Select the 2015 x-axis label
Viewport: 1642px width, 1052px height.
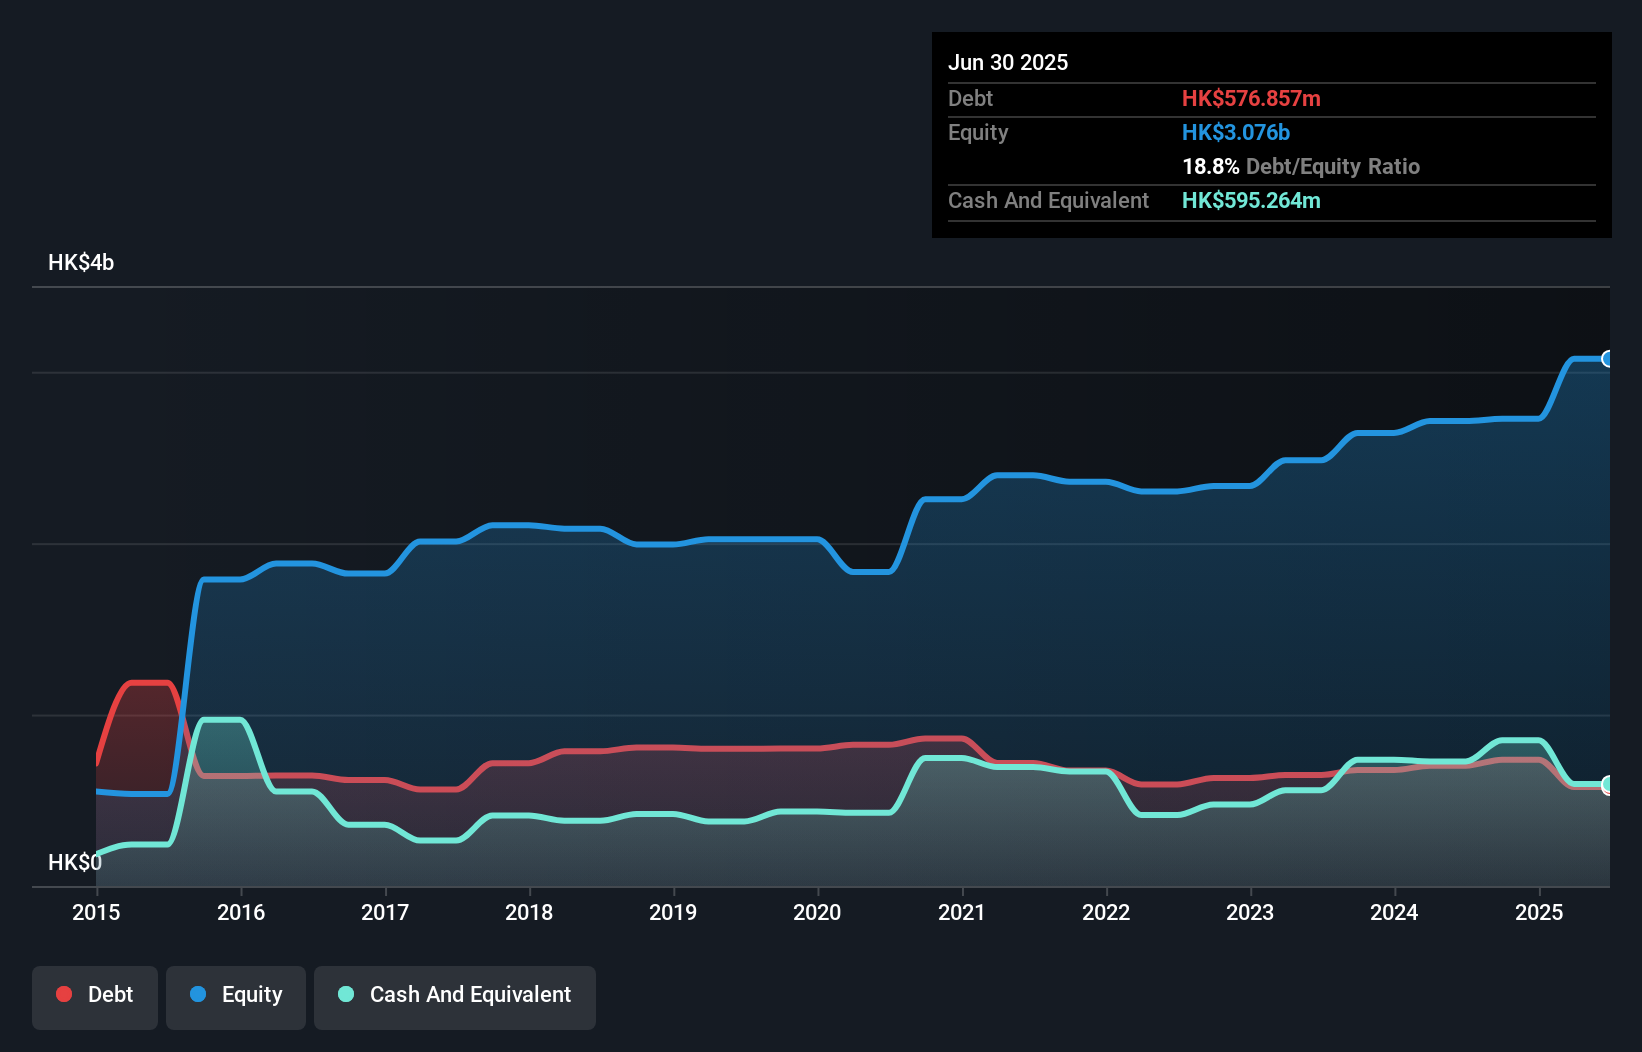coord(96,912)
